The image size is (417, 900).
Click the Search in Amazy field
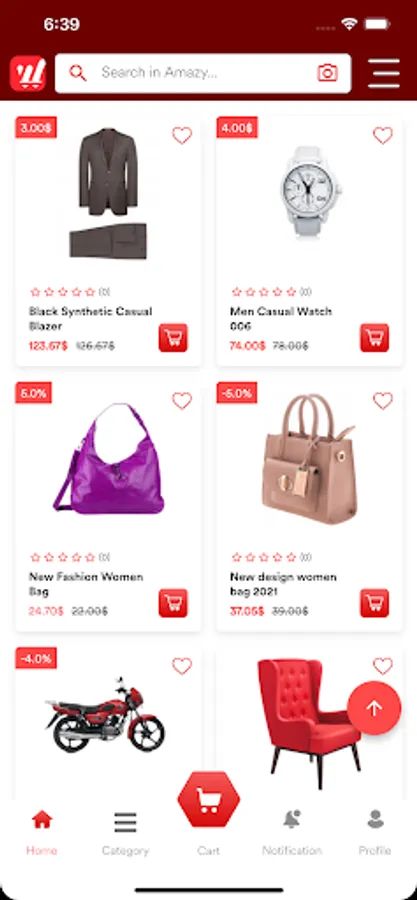coord(203,73)
